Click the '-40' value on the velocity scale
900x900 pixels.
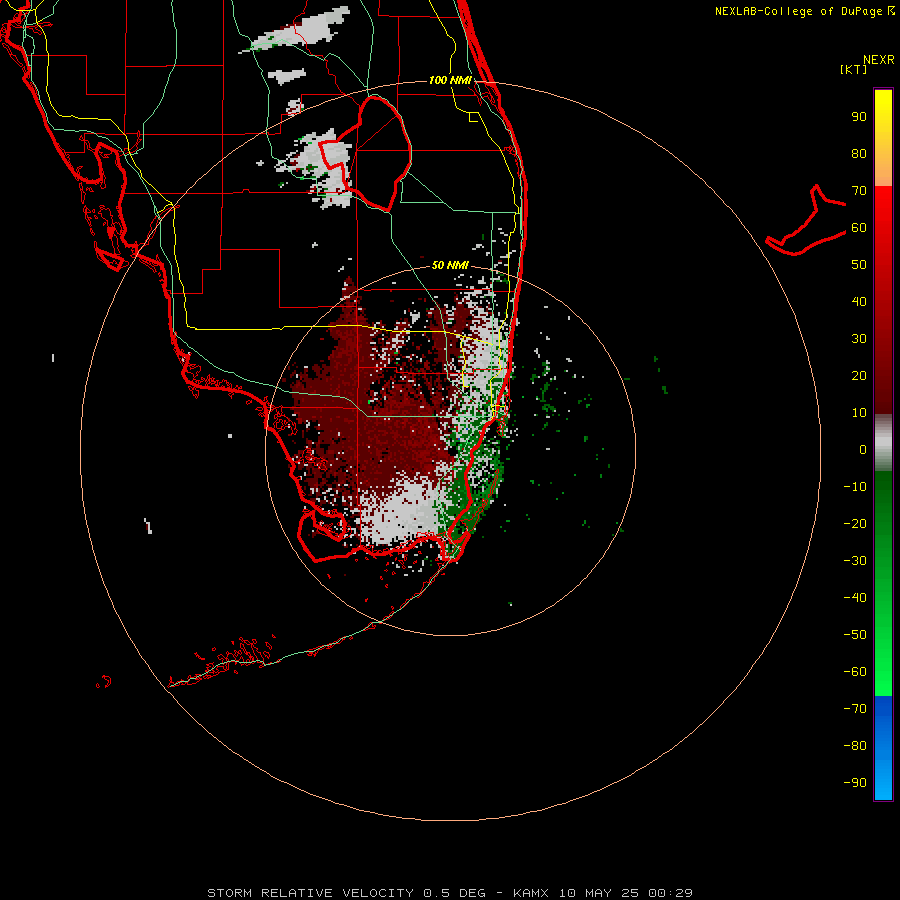pyautogui.click(x=855, y=598)
